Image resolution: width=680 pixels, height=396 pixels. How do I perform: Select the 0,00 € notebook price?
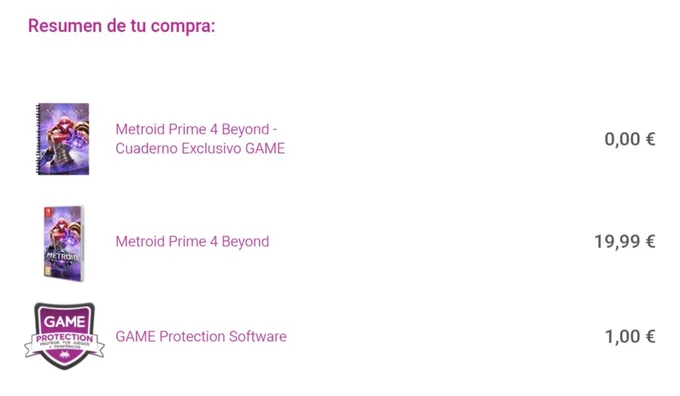[x=630, y=139]
